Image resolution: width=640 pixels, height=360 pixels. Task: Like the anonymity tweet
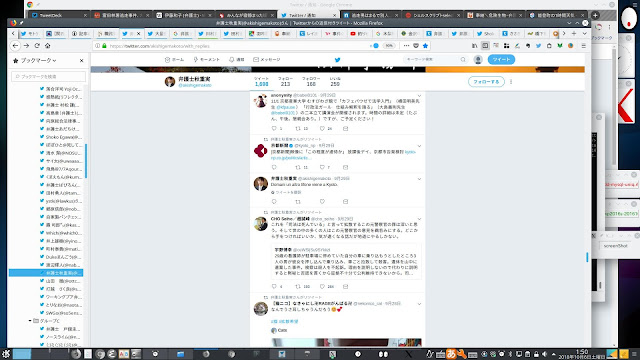pyautogui.click(x=322, y=129)
